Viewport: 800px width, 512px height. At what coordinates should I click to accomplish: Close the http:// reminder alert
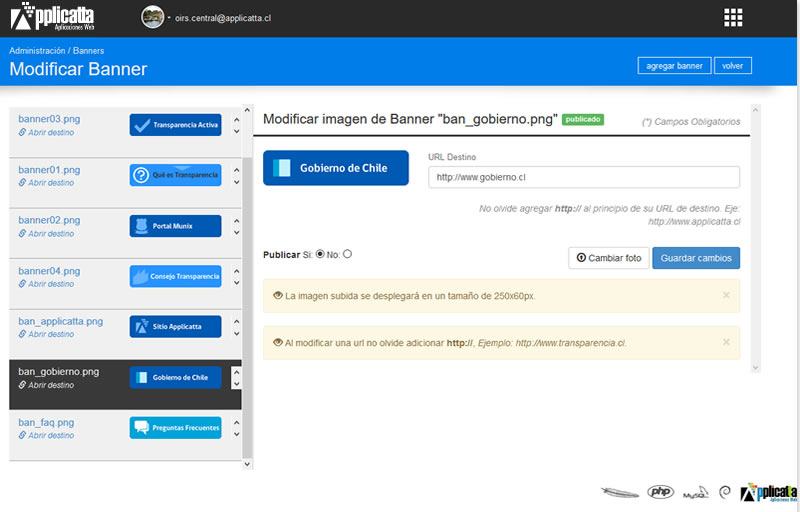click(726, 342)
